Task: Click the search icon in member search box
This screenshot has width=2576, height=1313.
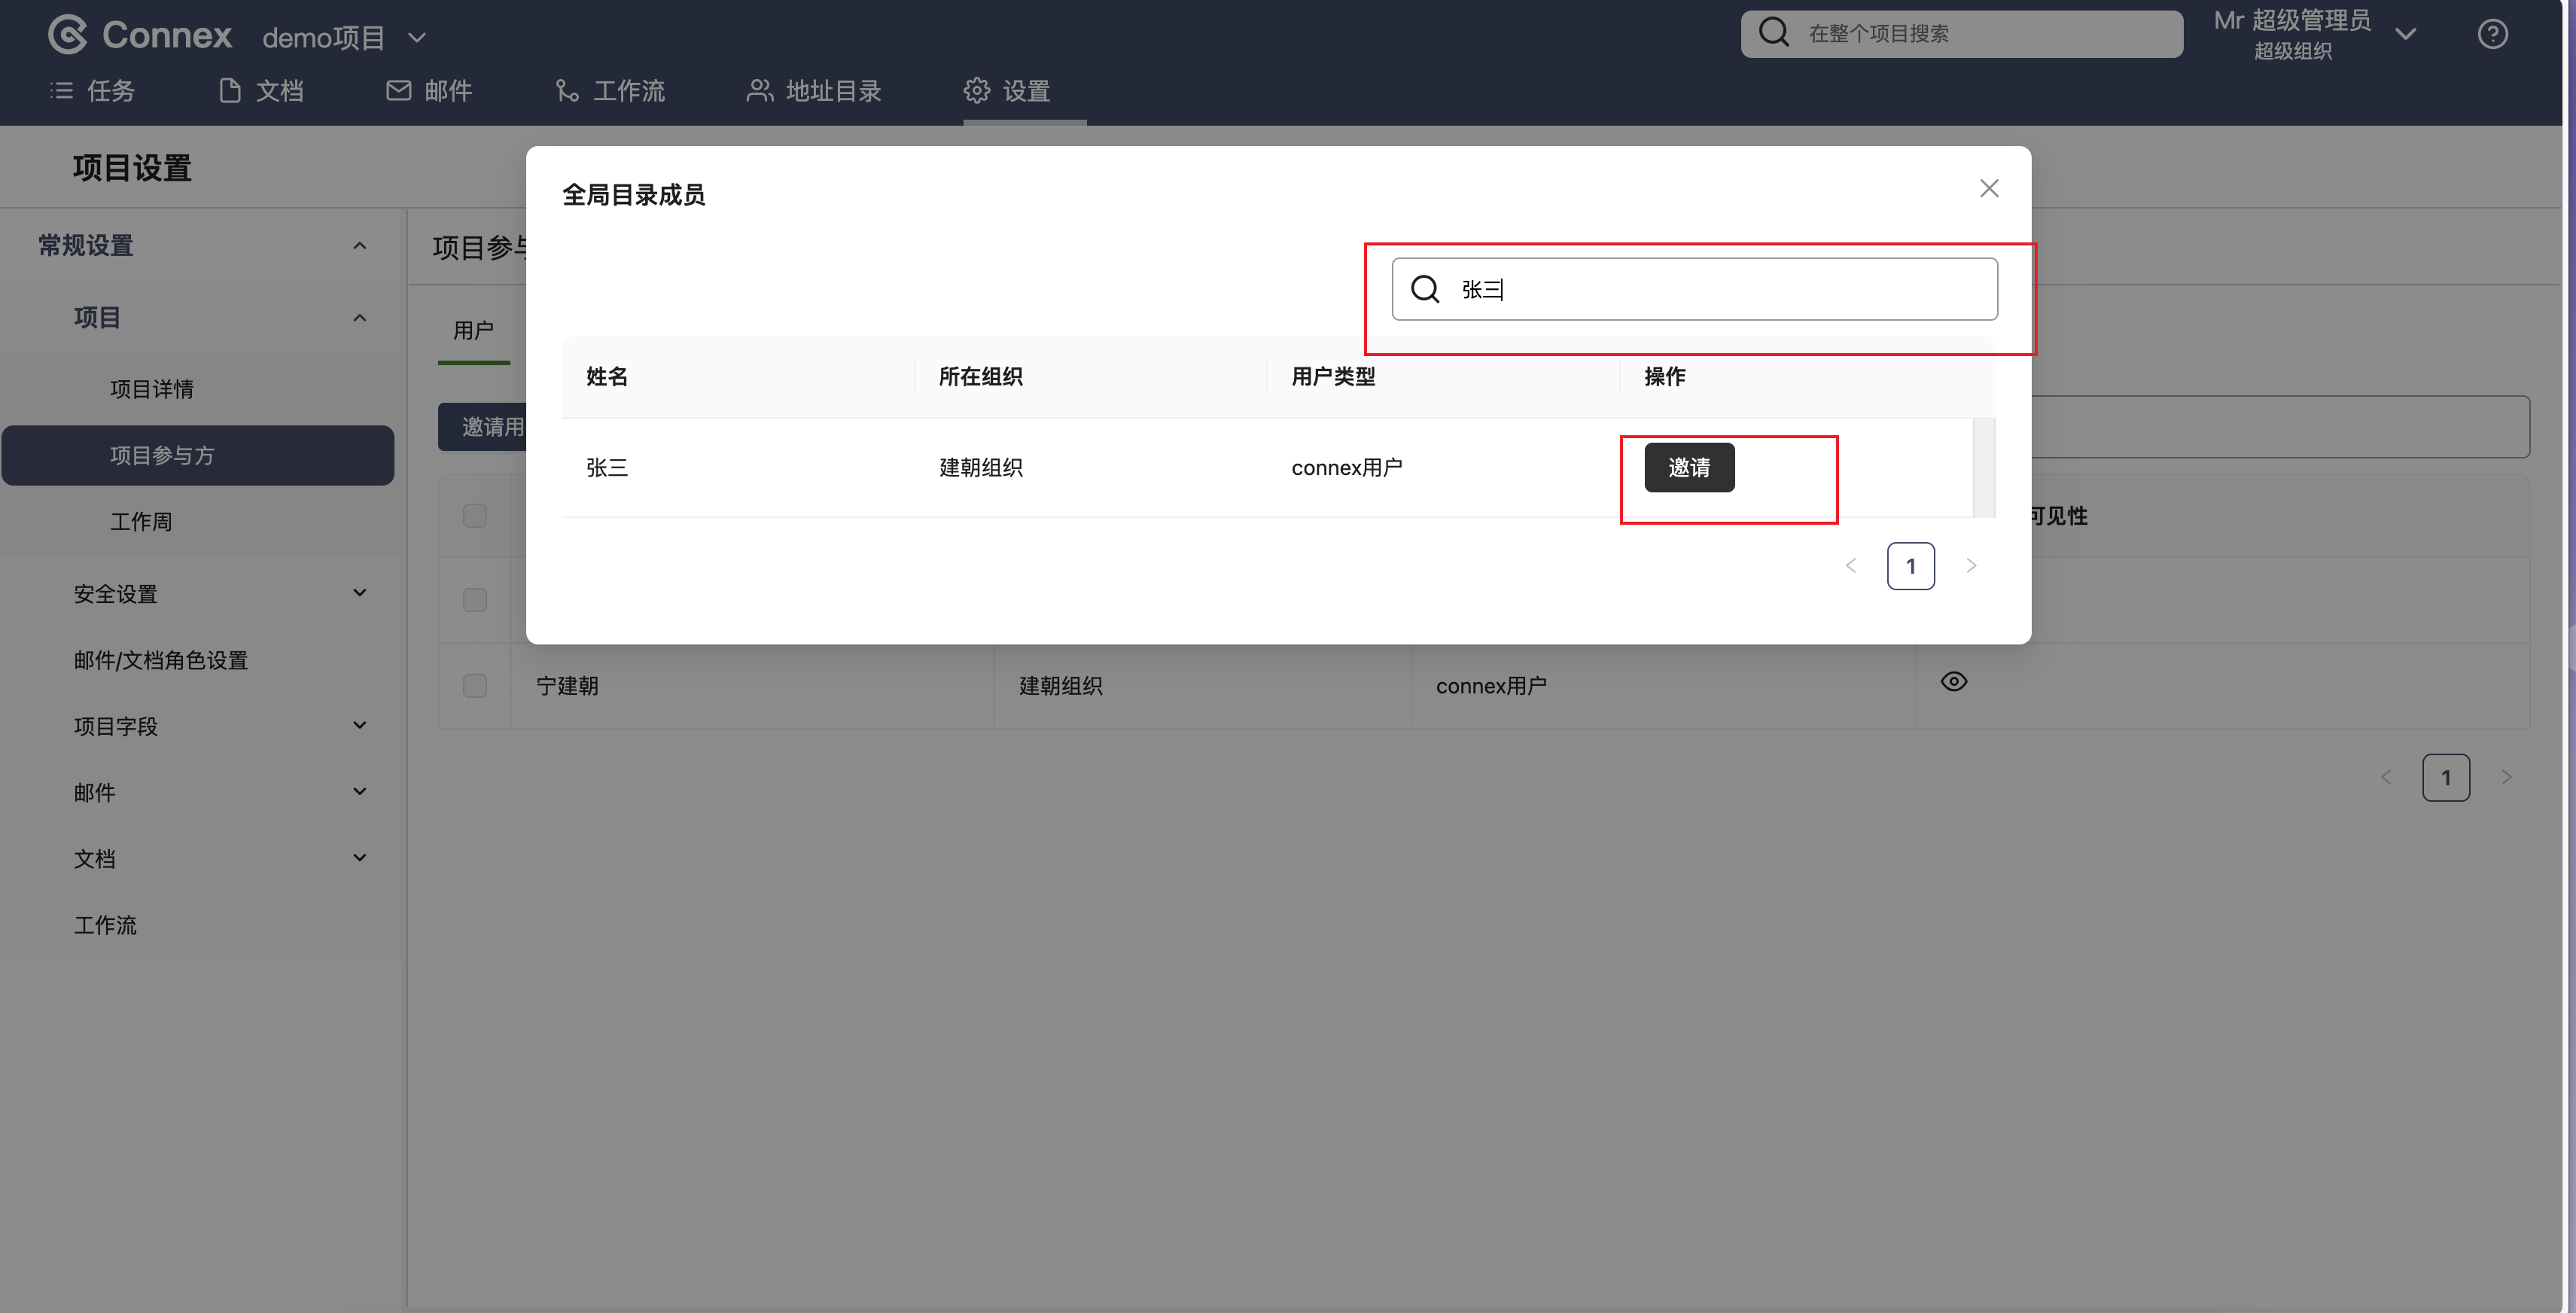Action: pyautogui.click(x=1425, y=290)
